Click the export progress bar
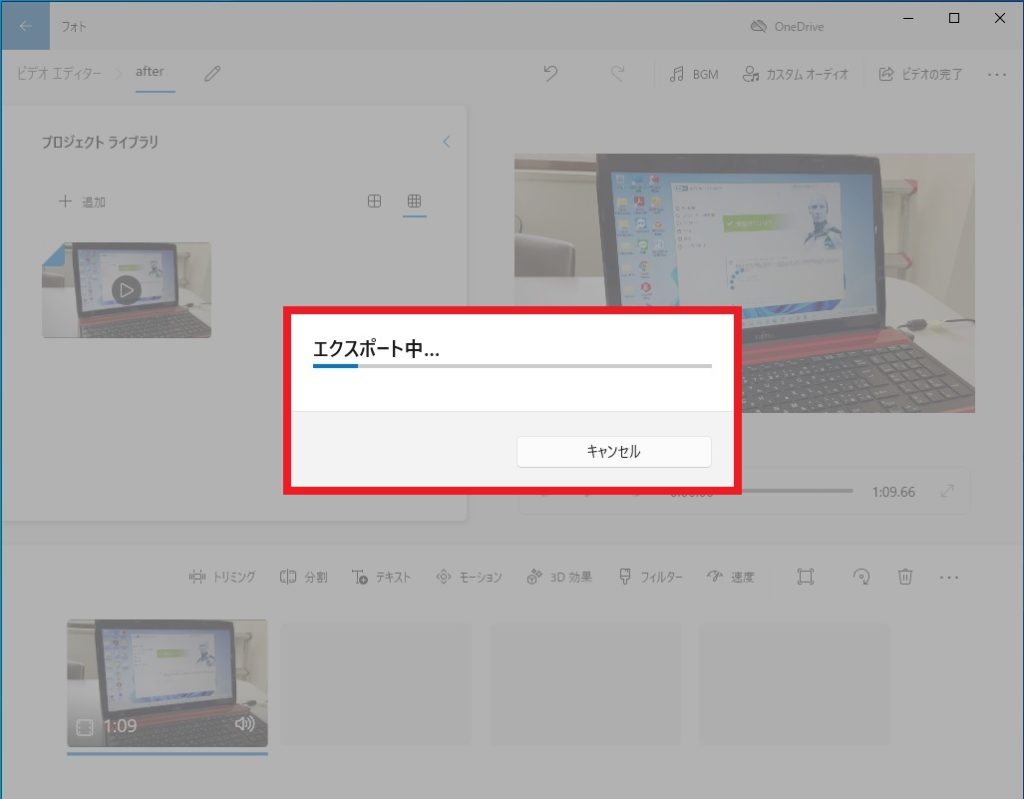This screenshot has width=1024, height=799. click(x=512, y=367)
